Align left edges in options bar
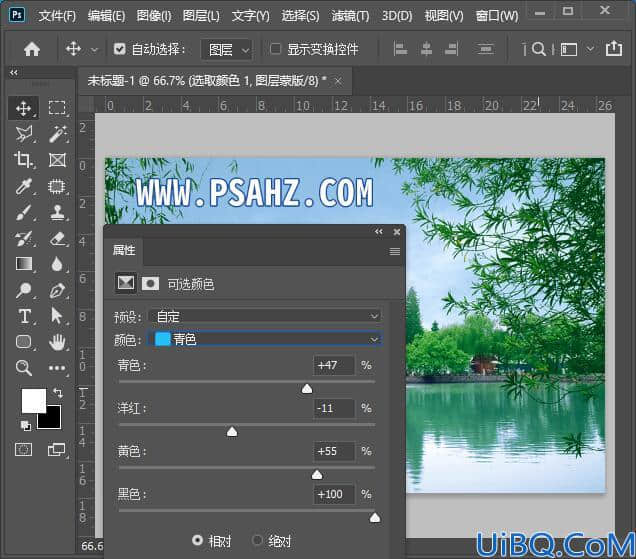Screen dimensions: 636x559 (x=400, y=49)
